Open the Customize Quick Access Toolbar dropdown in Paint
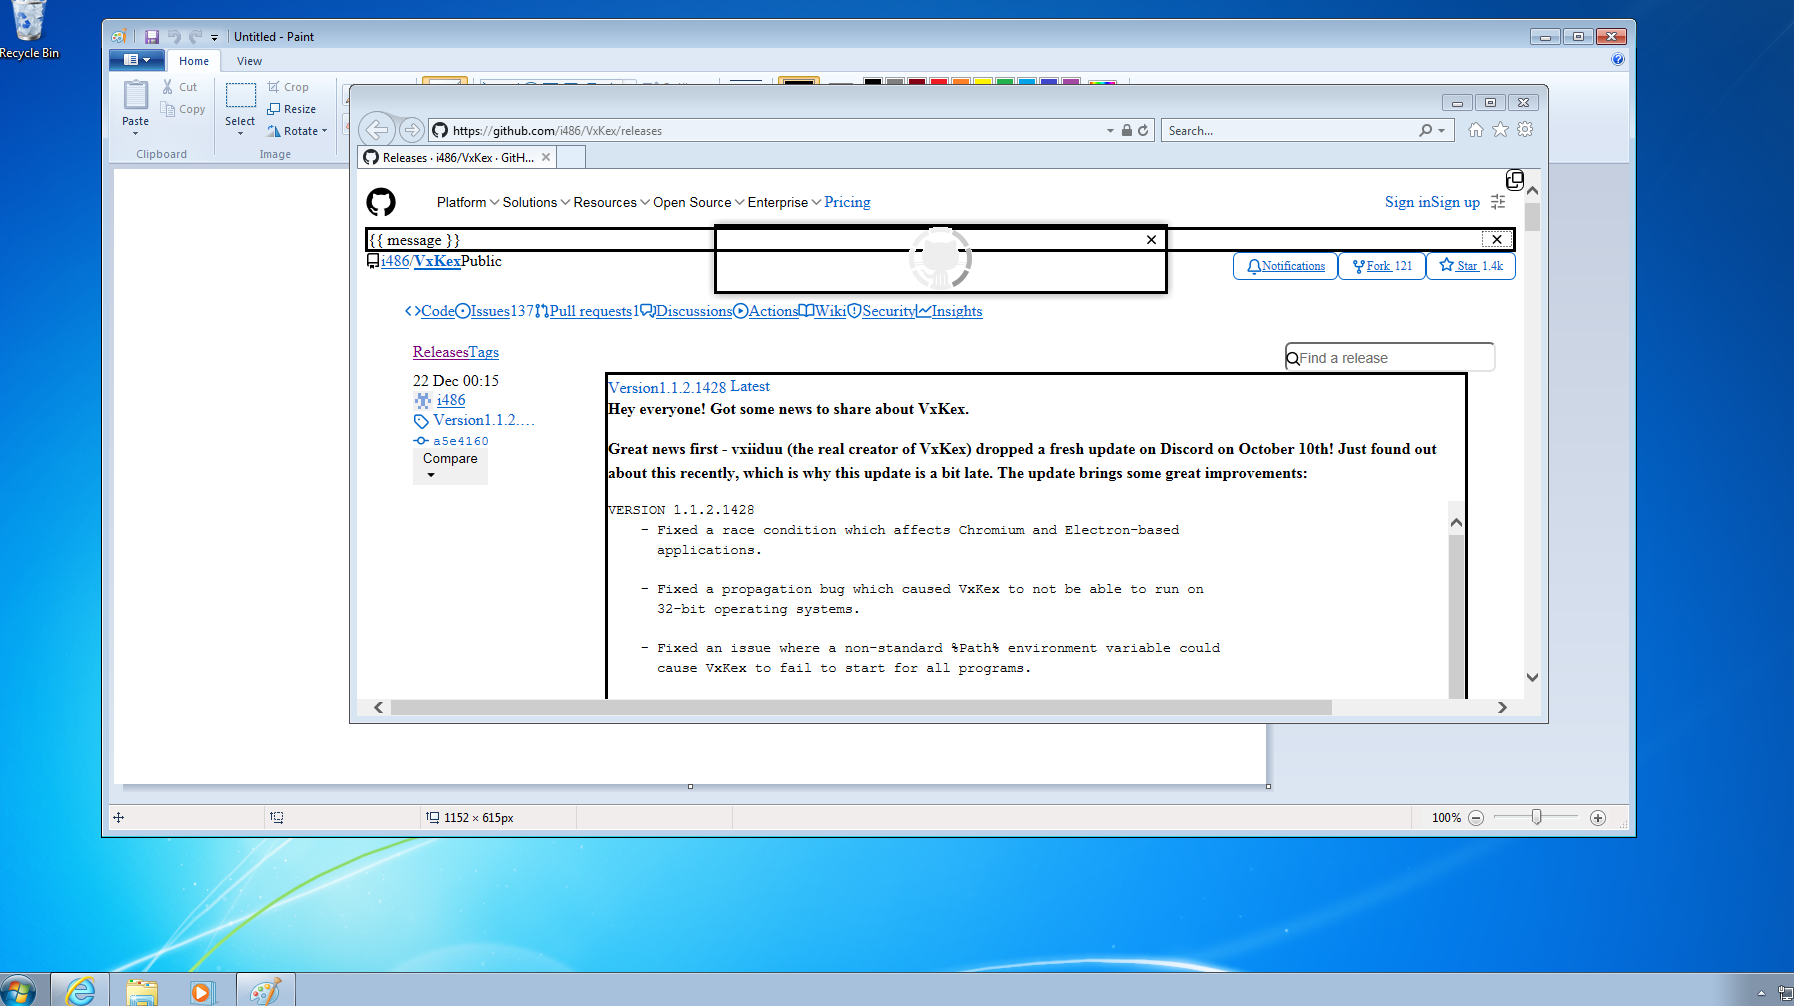This screenshot has height=1006, width=1794. [x=214, y=38]
